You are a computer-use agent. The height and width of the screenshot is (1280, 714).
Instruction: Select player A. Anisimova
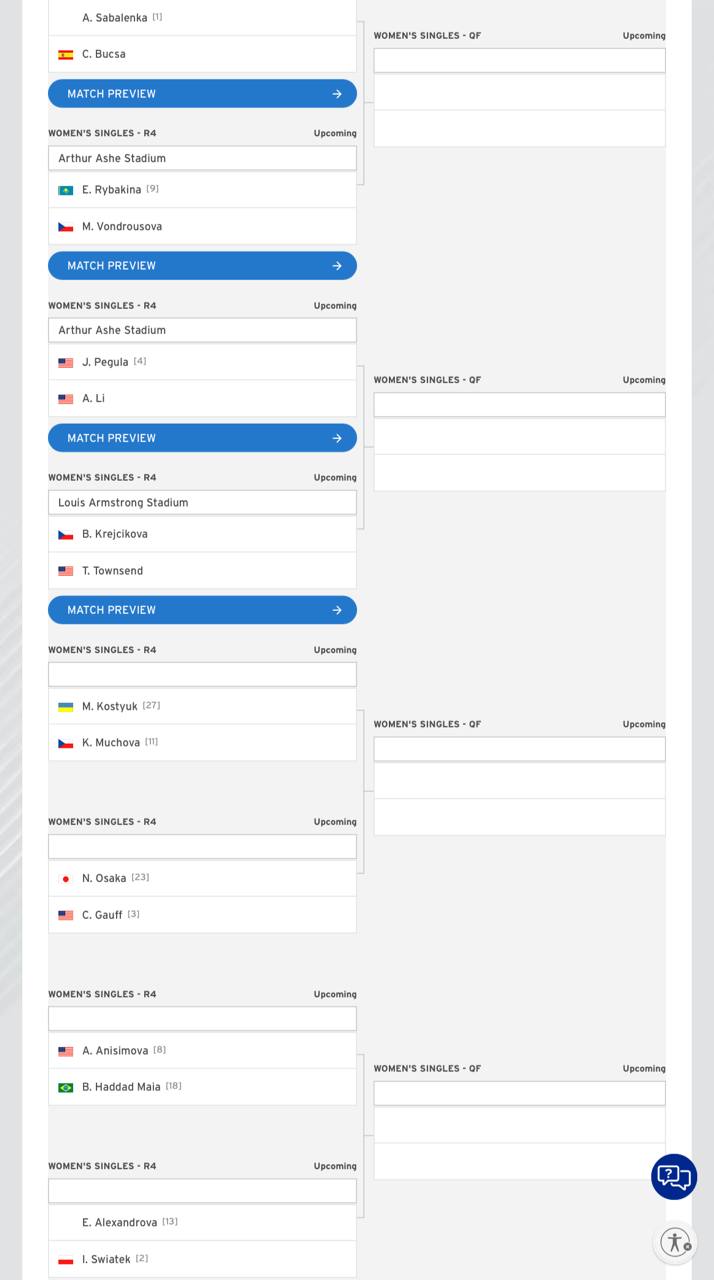click(x=115, y=1051)
